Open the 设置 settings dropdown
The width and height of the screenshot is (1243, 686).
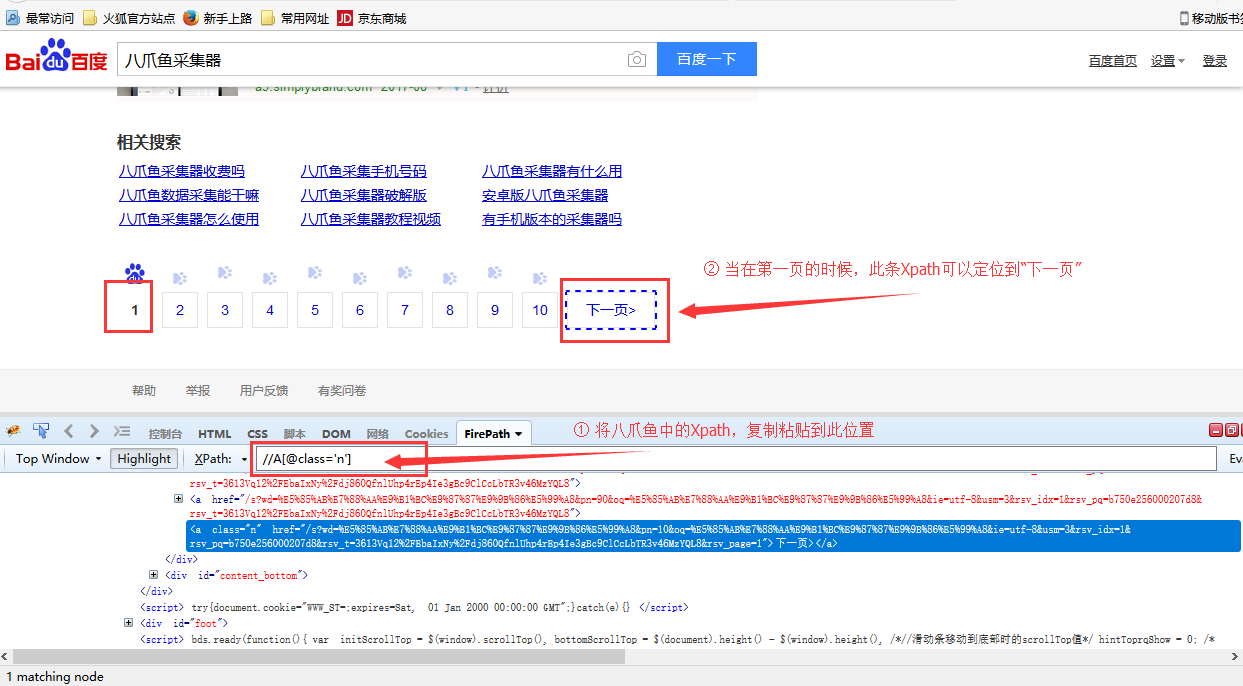point(1168,61)
